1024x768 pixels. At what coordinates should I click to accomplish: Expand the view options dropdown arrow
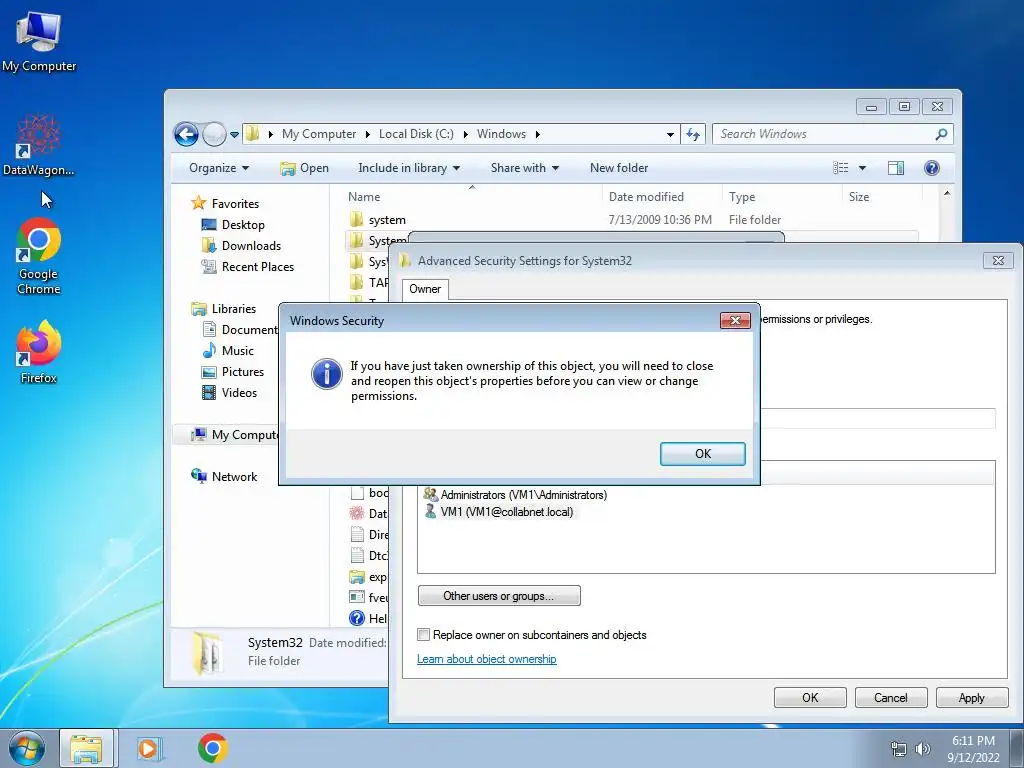(x=862, y=168)
